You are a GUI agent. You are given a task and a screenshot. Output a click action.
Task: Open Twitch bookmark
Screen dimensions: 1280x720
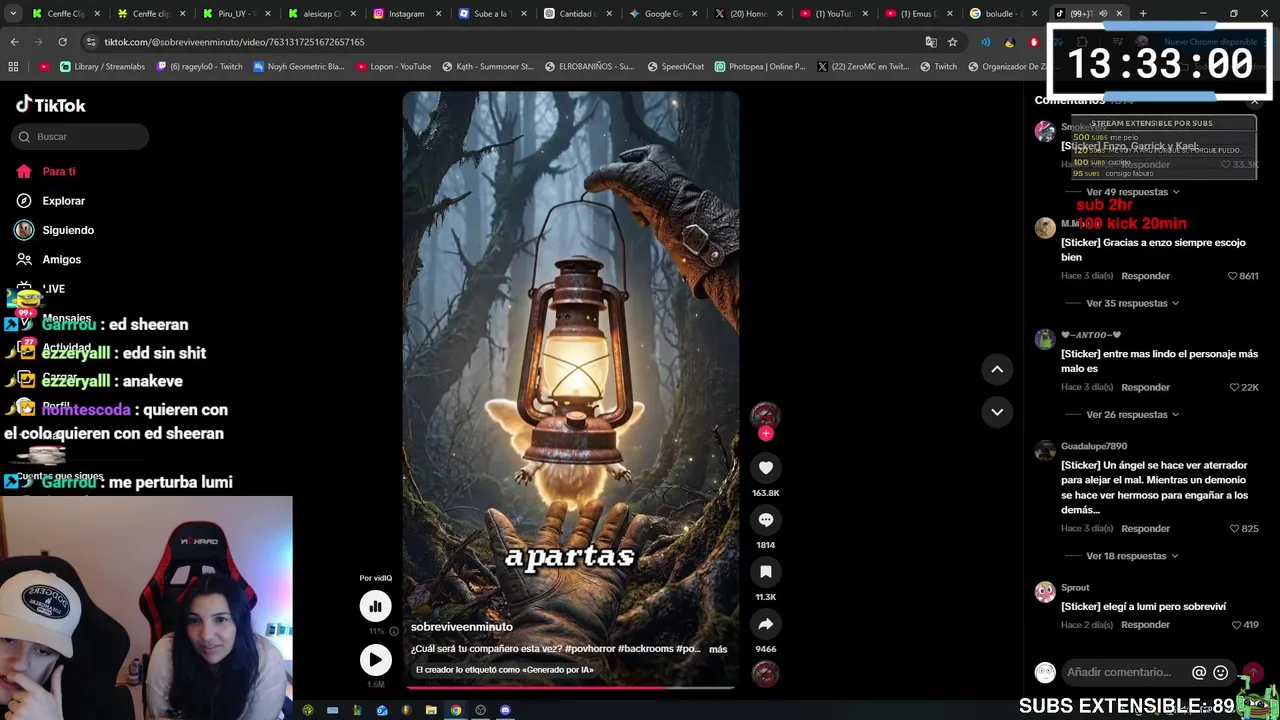(938, 67)
